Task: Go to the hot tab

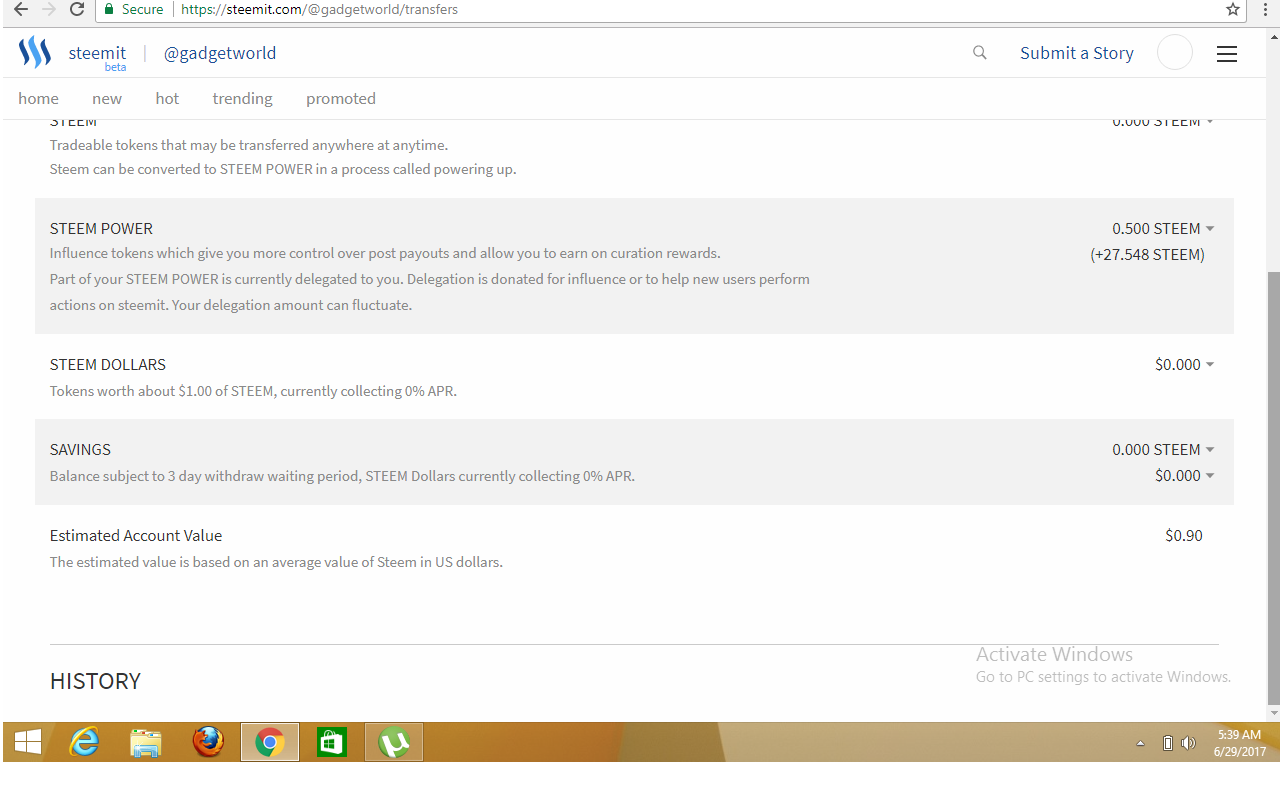Action: 167,98
